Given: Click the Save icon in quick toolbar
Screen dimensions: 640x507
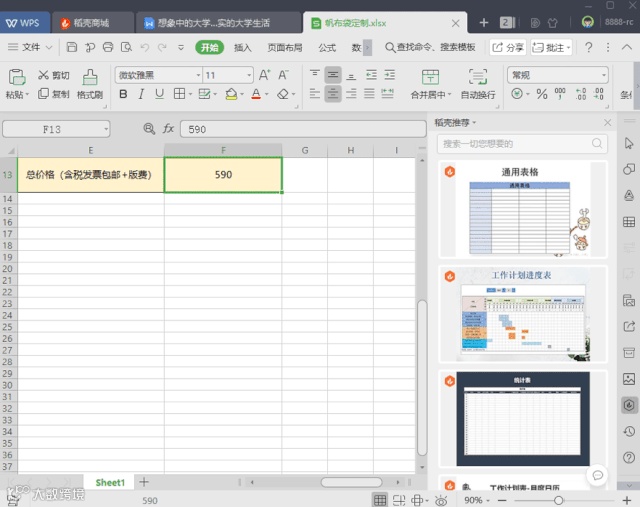Looking at the screenshot, I should [x=71, y=47].
